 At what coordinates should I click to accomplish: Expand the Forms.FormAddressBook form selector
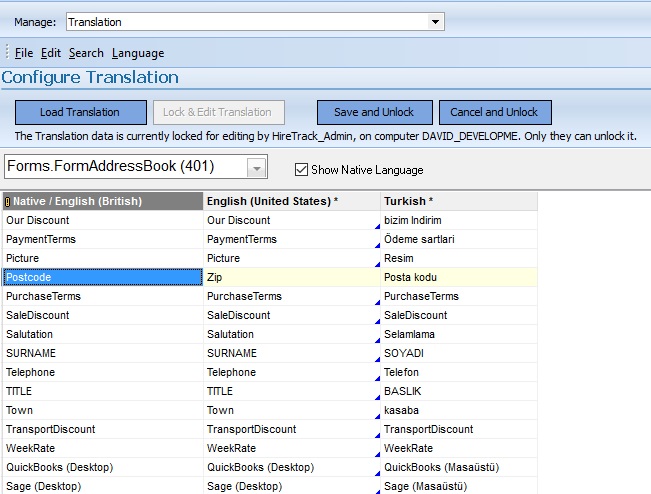pos(257,168)
